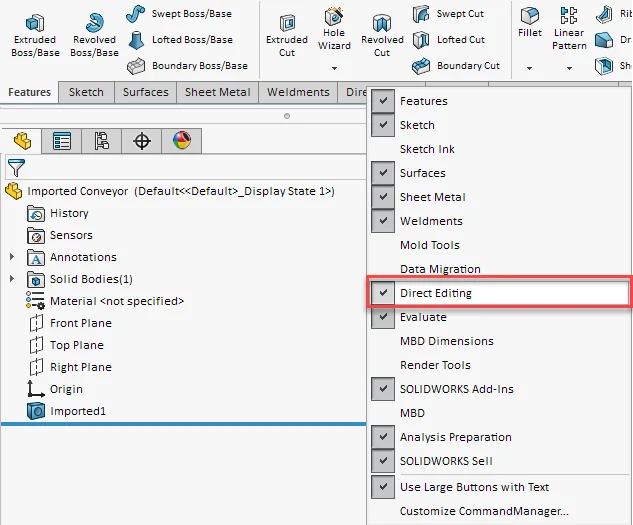Toggle Surfaces tab in menu

pyautogui.click(x=499, y=173)
